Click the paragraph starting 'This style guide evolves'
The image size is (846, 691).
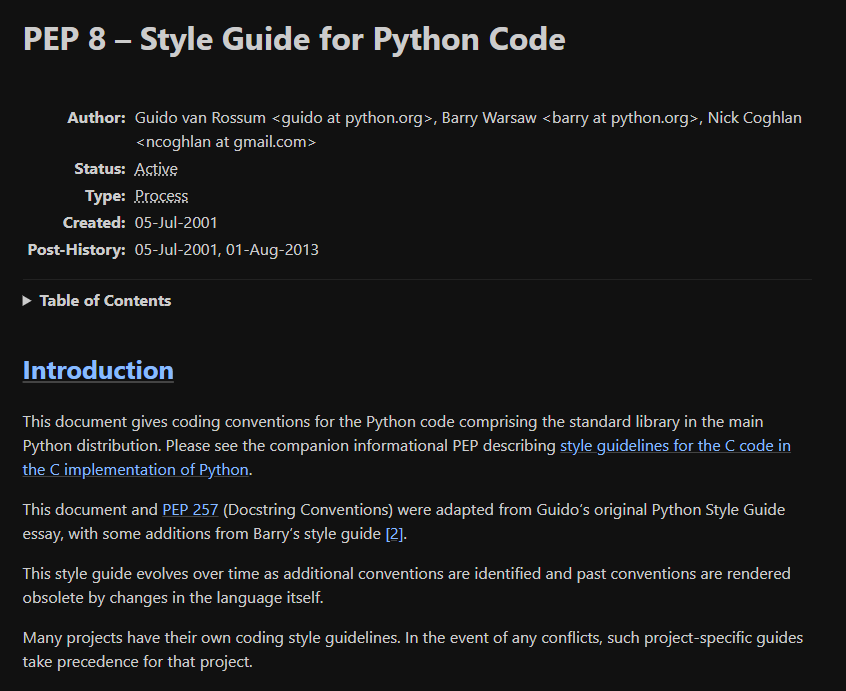point(406,585)
